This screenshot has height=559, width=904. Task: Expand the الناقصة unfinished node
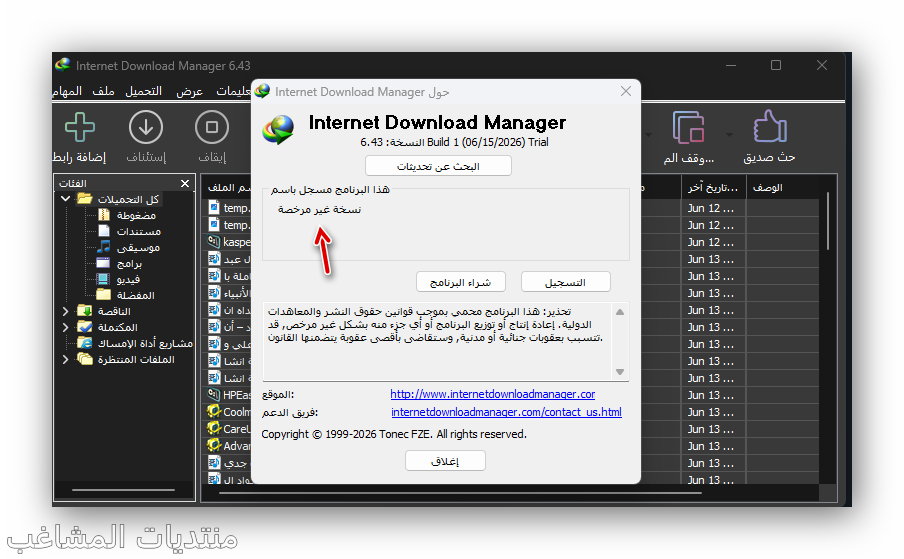click(x=65, y=311)
